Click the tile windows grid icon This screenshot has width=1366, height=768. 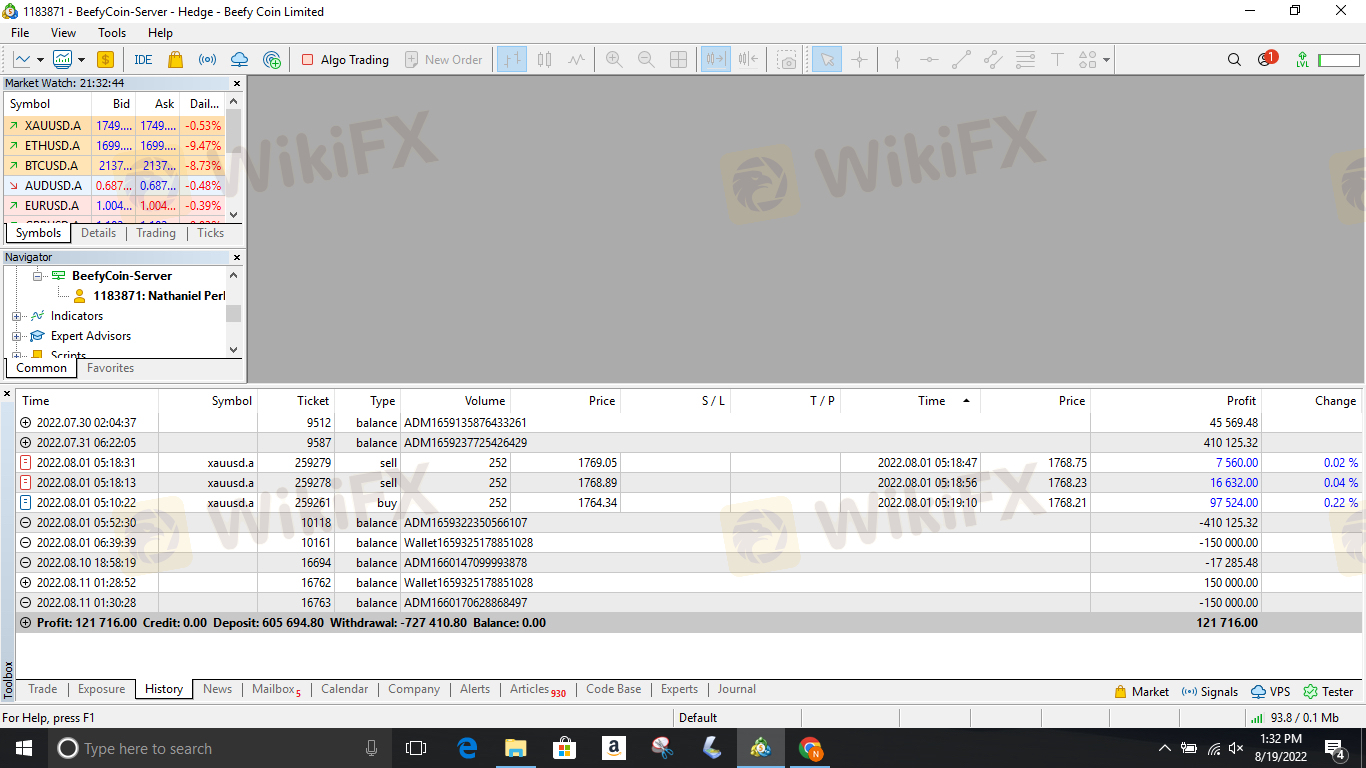678,60
